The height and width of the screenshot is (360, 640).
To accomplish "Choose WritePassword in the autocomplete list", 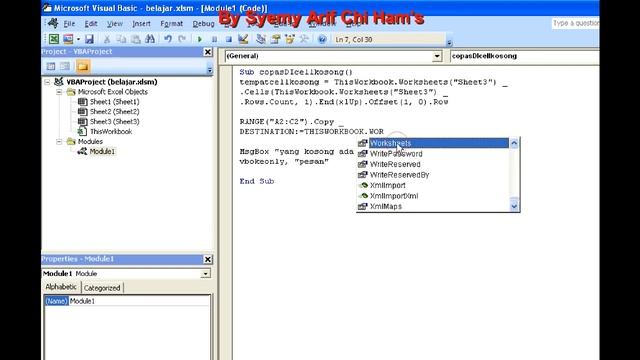I will click(433, 154).
